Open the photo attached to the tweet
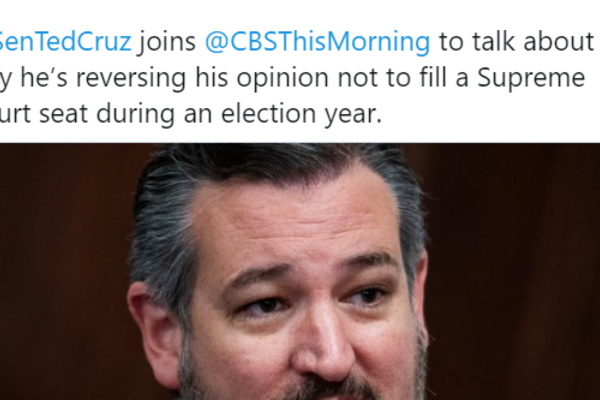 [x=300, y=270]
